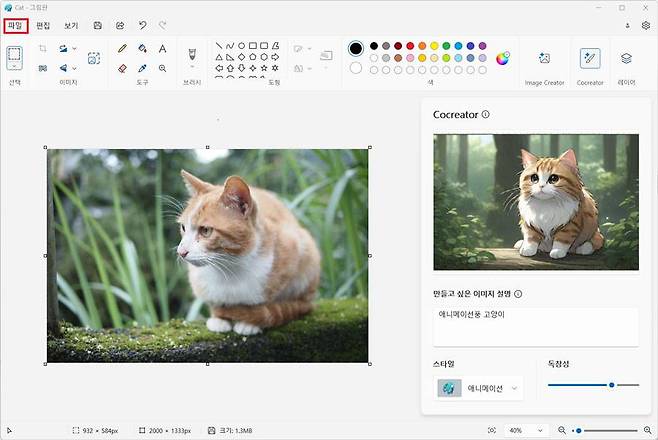The width and height of the screenshot is (658, 440).
Task: Open the Edit colors wheel
Action: 503,57
